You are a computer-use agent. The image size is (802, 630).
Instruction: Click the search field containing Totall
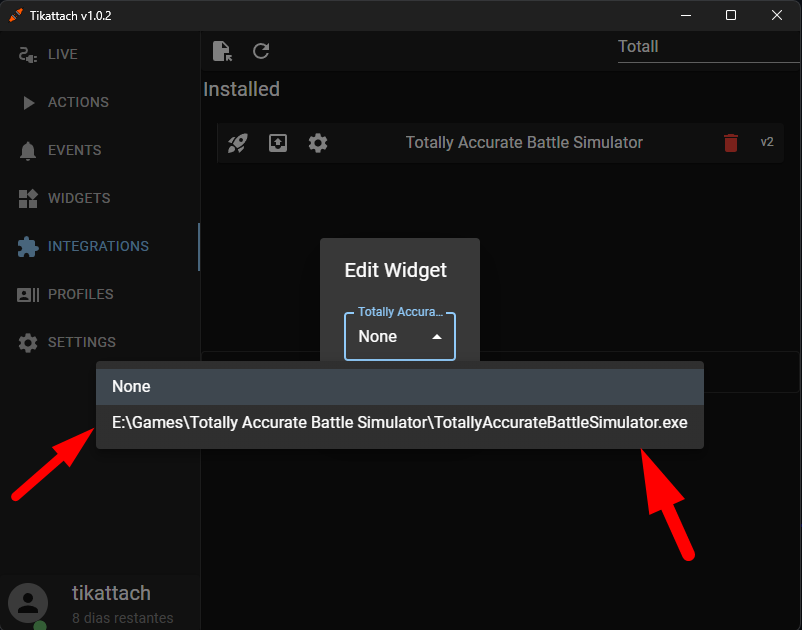[x=708, y=47]
